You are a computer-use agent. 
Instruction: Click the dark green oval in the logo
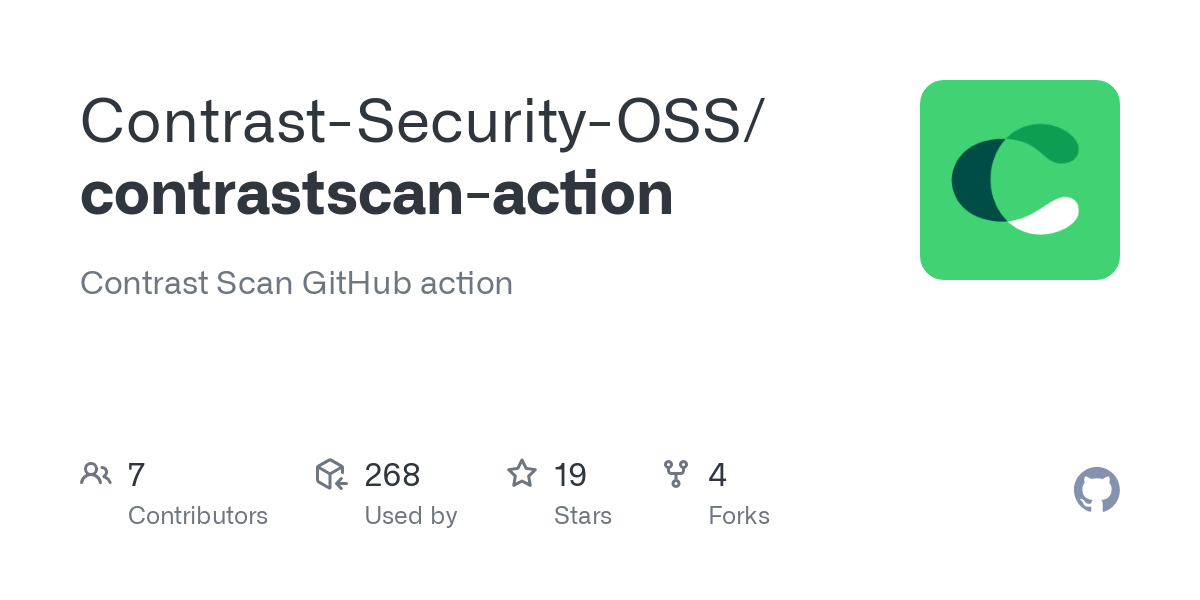968,180
